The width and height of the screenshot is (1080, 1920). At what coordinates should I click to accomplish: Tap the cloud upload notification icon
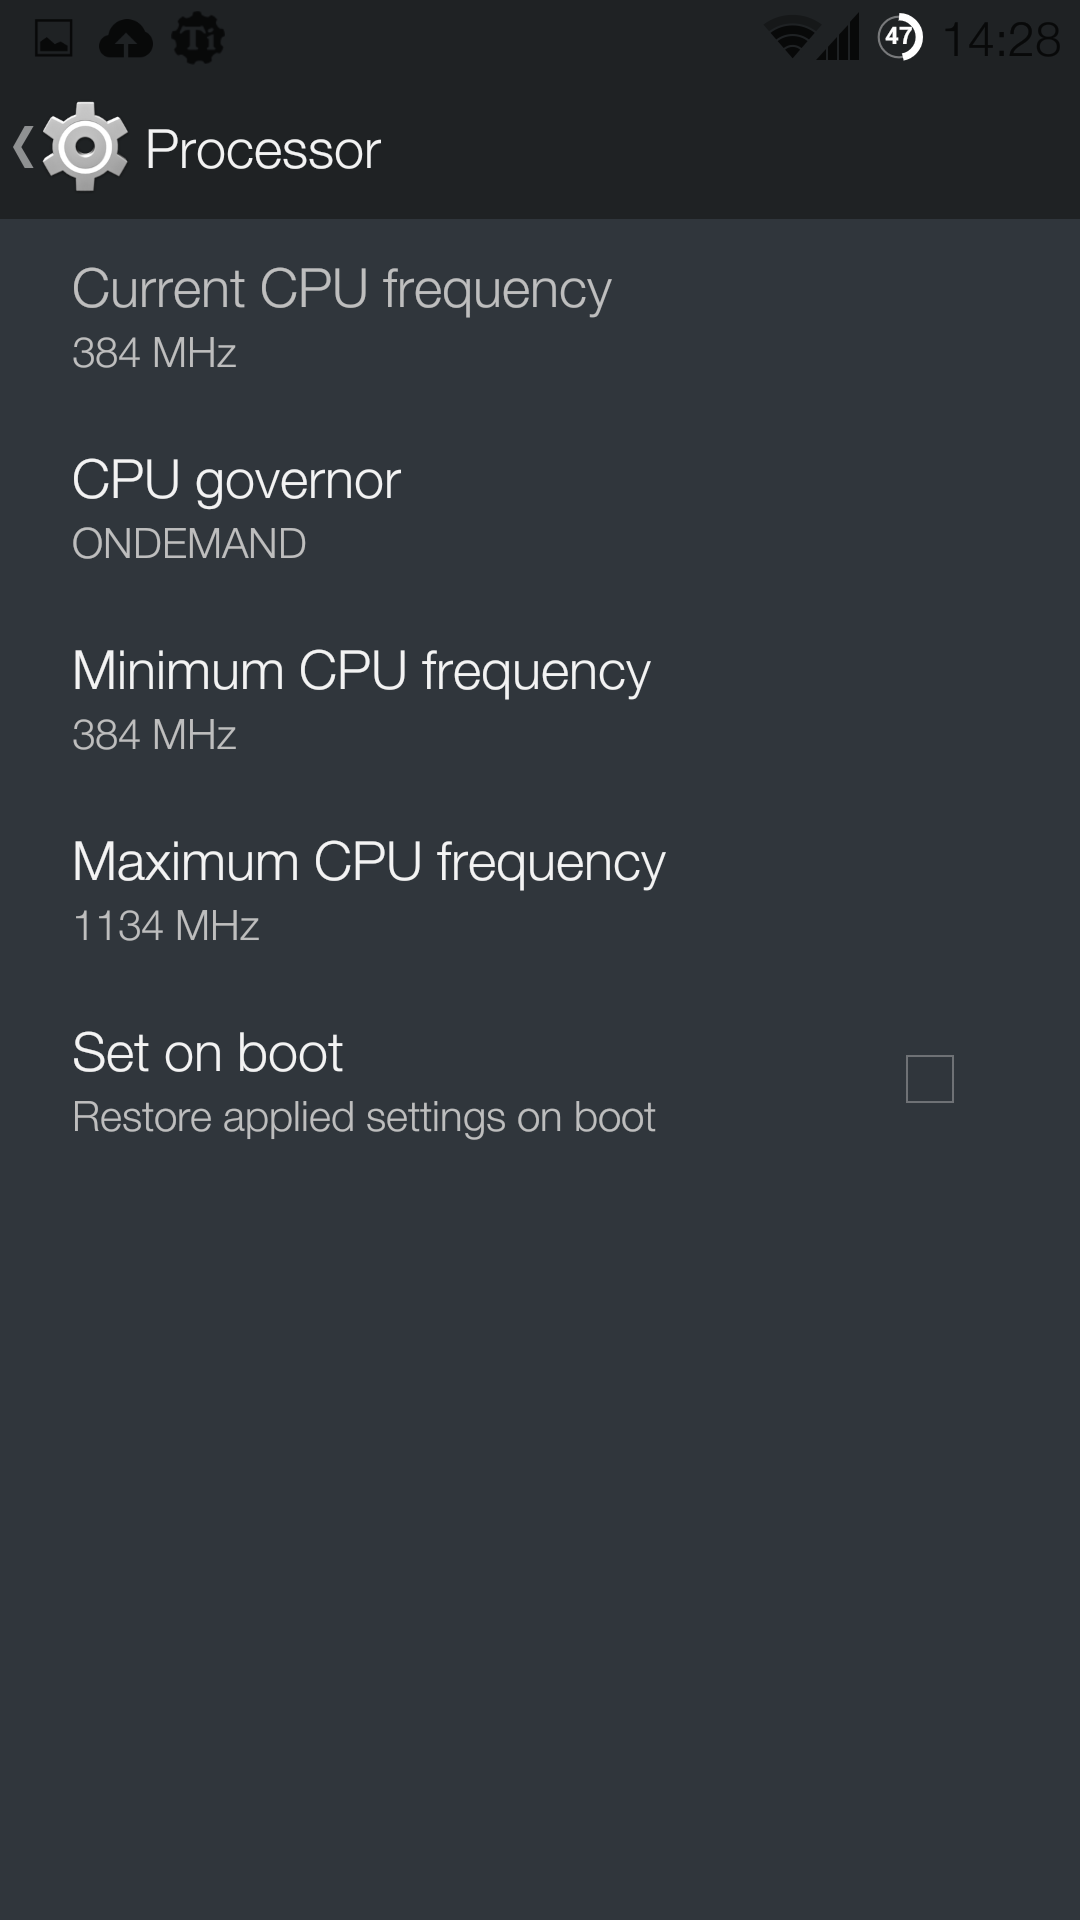tap(126, 40)
